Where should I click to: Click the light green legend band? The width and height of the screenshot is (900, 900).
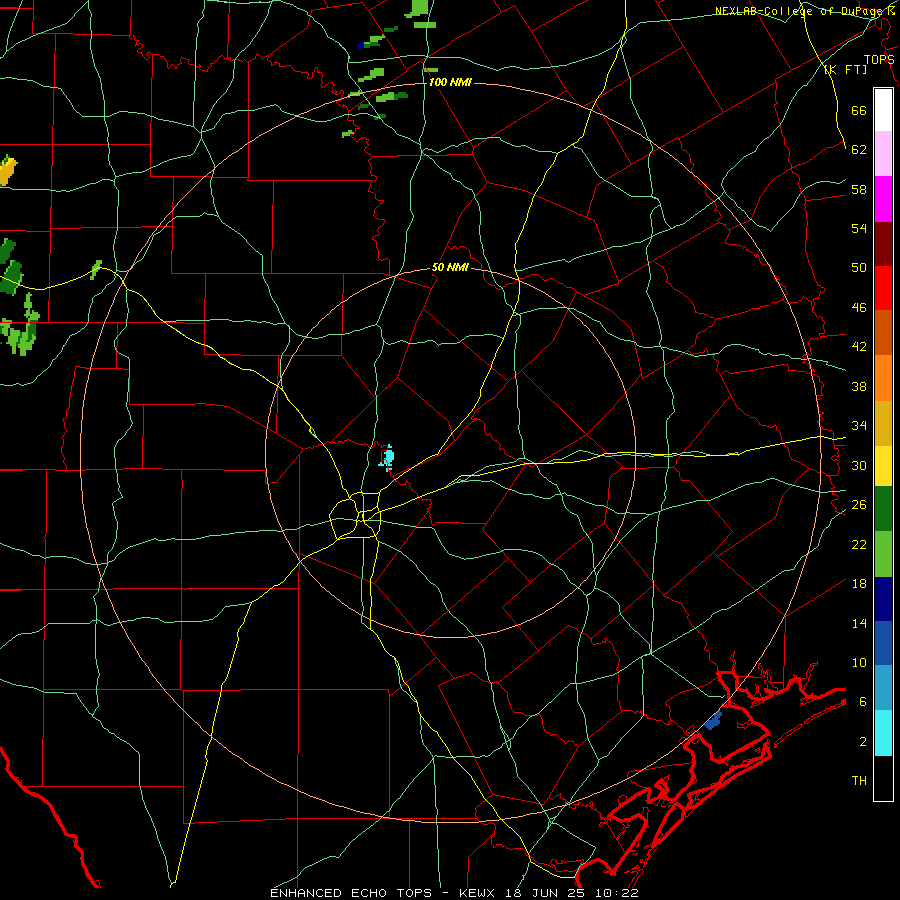tap(883, 554)
